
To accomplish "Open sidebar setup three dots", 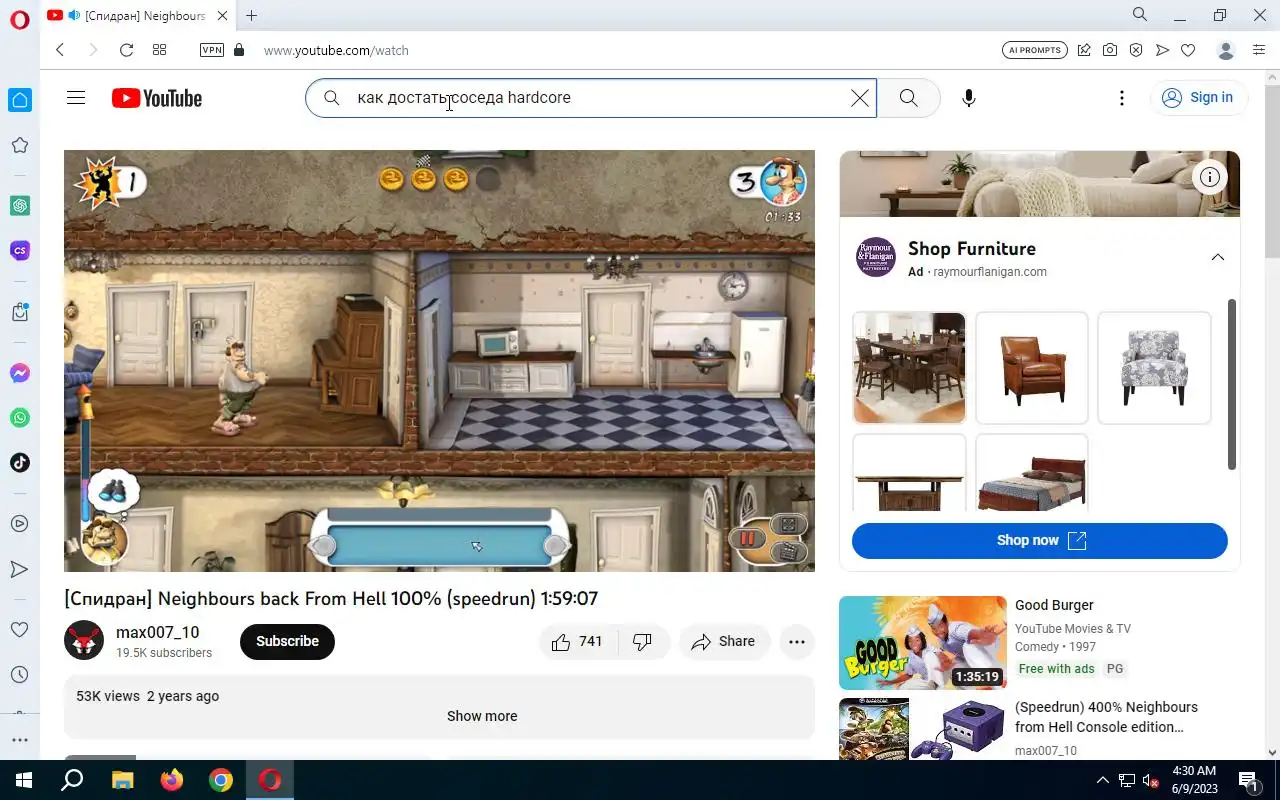I will click(19, 741).
